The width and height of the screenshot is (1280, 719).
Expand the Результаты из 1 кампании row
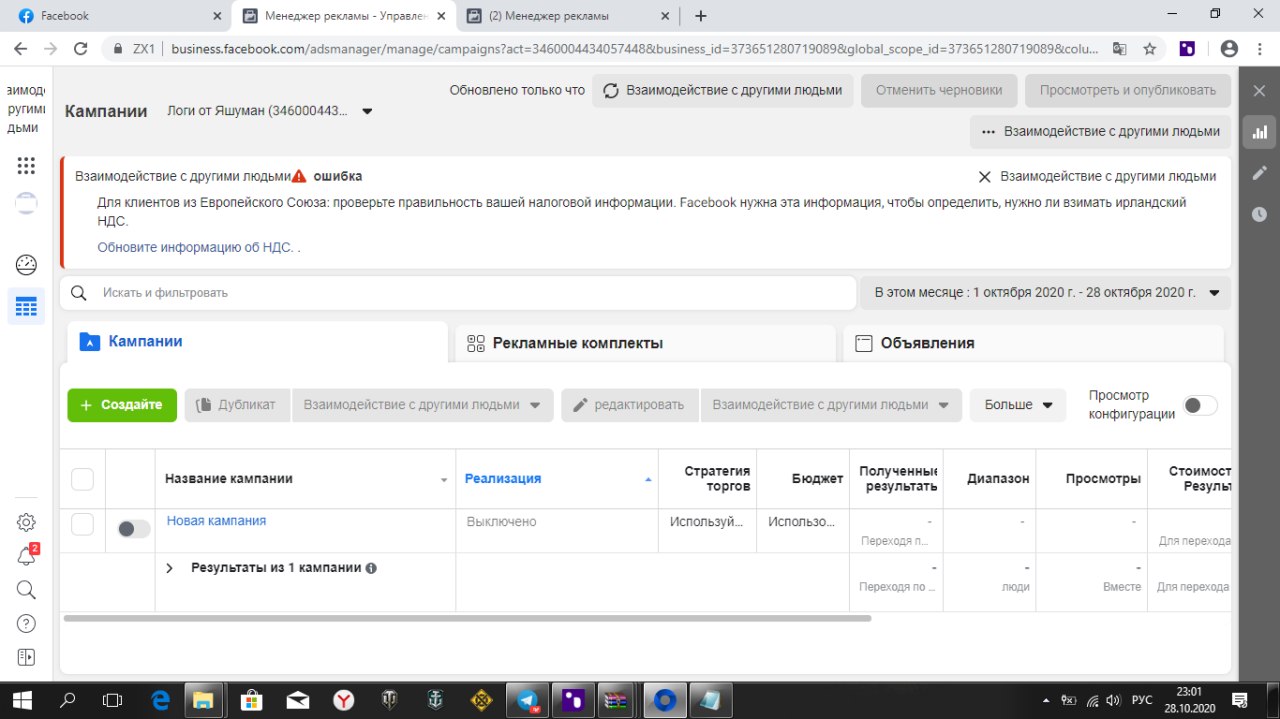pyautogui.click(x=170, y=568)
